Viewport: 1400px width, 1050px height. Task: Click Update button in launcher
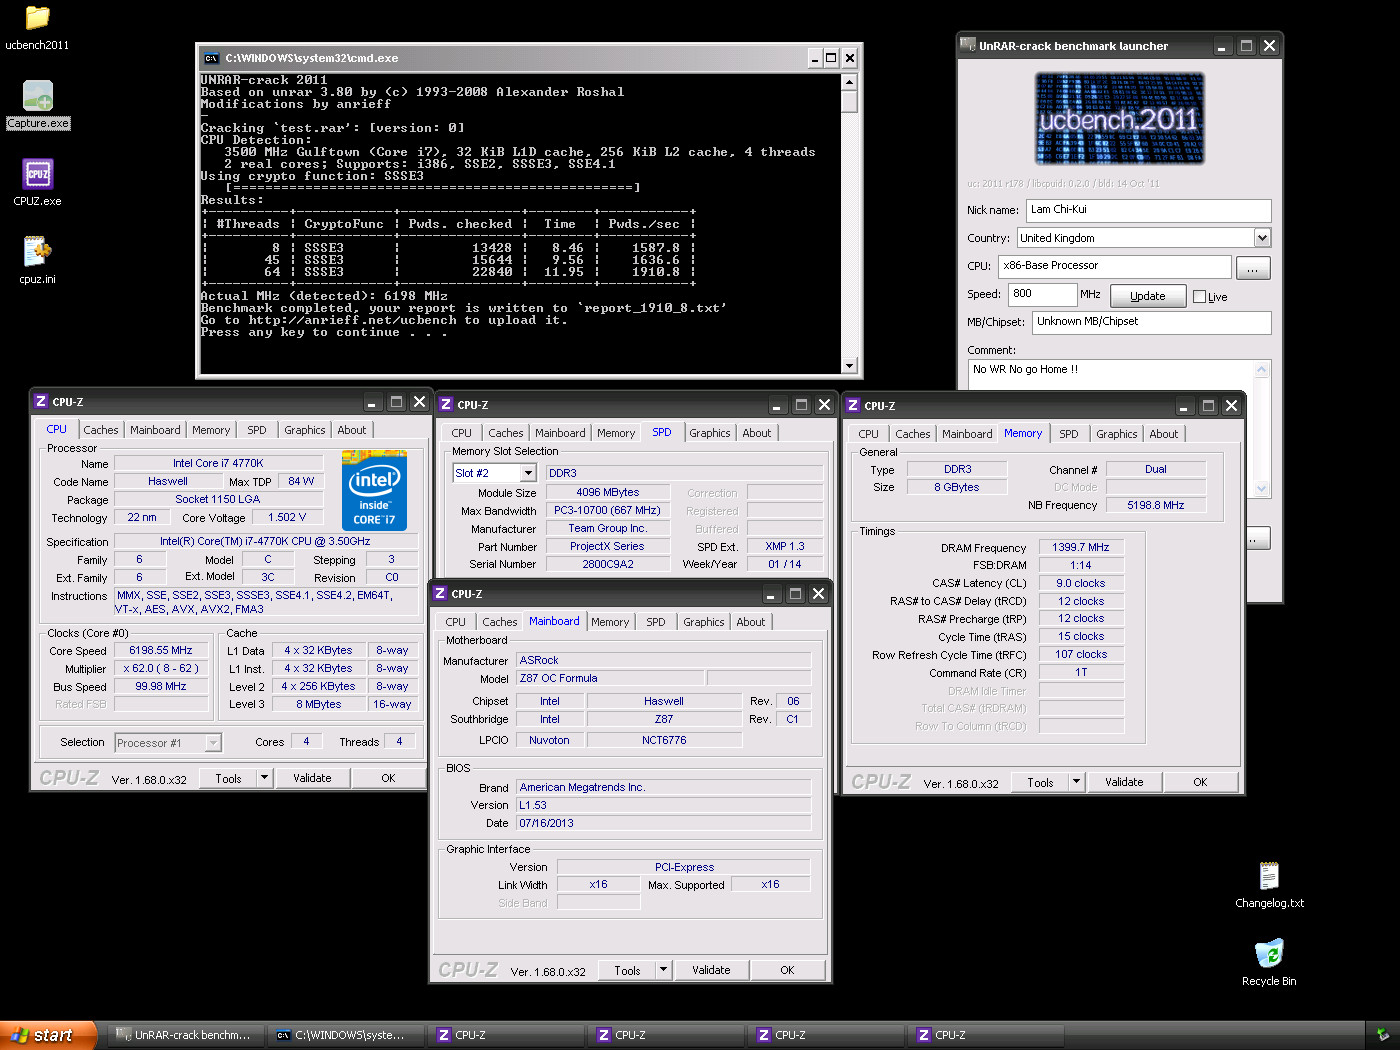pos(1148,296)
